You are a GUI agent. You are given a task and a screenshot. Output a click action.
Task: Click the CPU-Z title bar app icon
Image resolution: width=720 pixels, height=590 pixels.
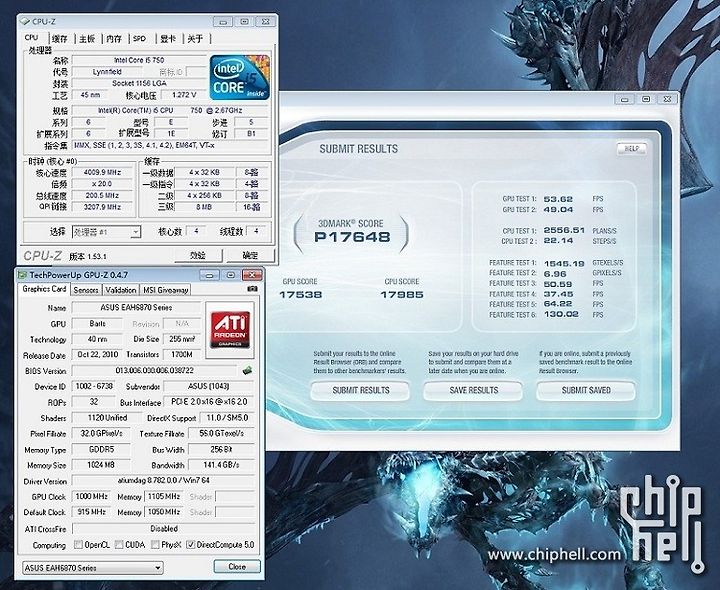26,22
